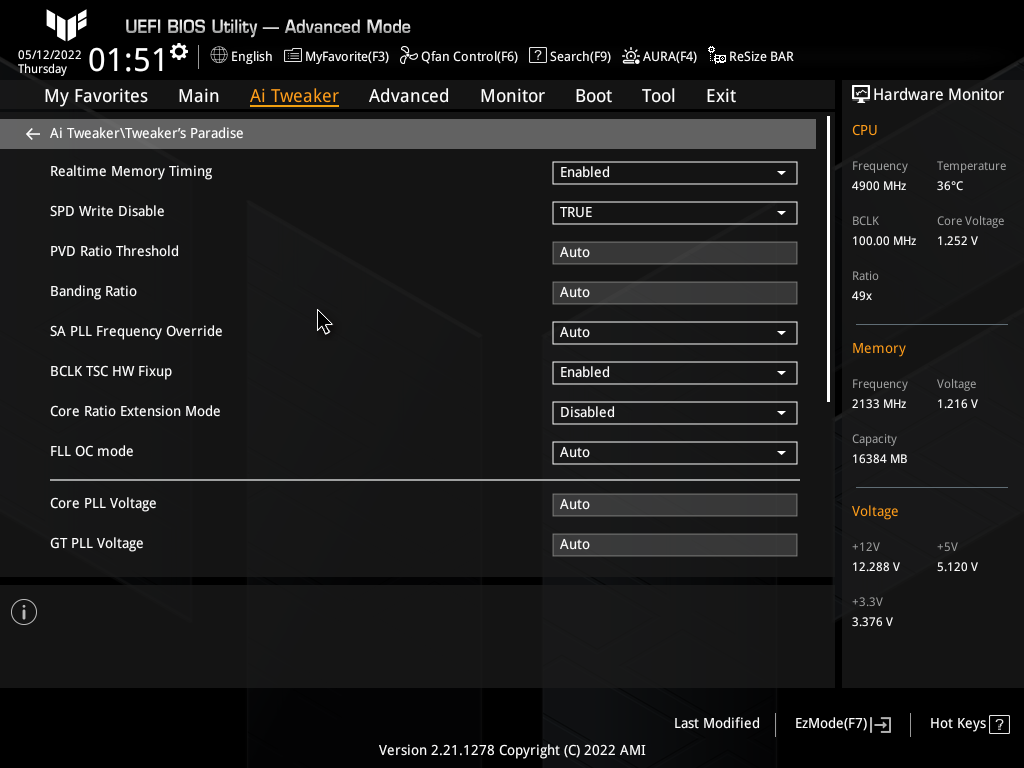Click the Hardware Monitor screen icon

[x=861, y=95]
